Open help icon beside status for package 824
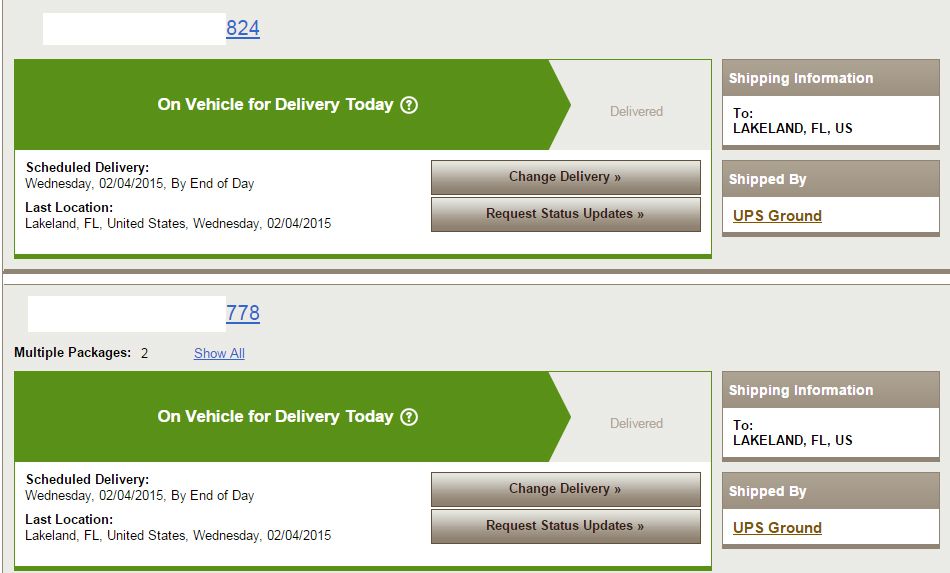Viewport: 950px width, 573px height. click(x=410, y=105)
